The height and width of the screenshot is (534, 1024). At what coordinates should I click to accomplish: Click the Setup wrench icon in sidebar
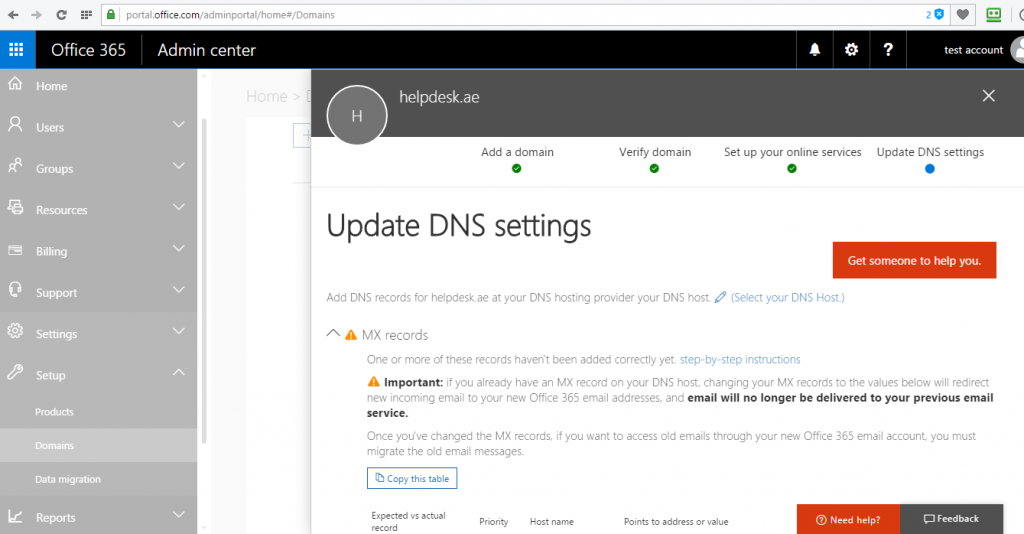pos(15,372)
